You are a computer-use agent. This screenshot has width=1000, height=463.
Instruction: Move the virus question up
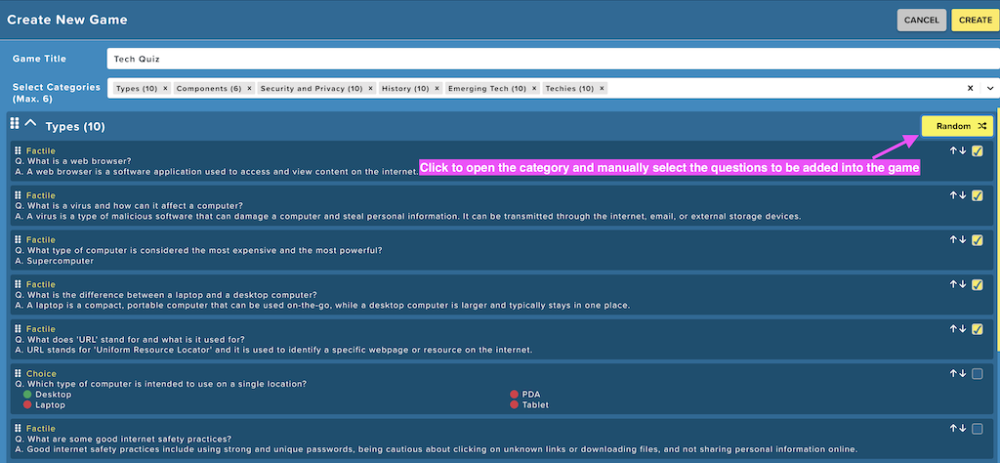point(953,195)
